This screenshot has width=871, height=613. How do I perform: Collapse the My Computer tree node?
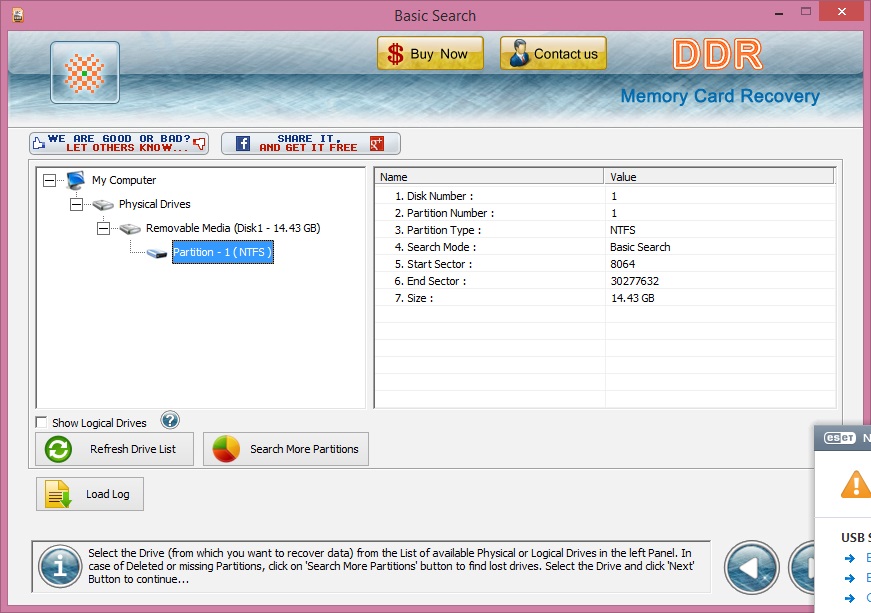50,180
